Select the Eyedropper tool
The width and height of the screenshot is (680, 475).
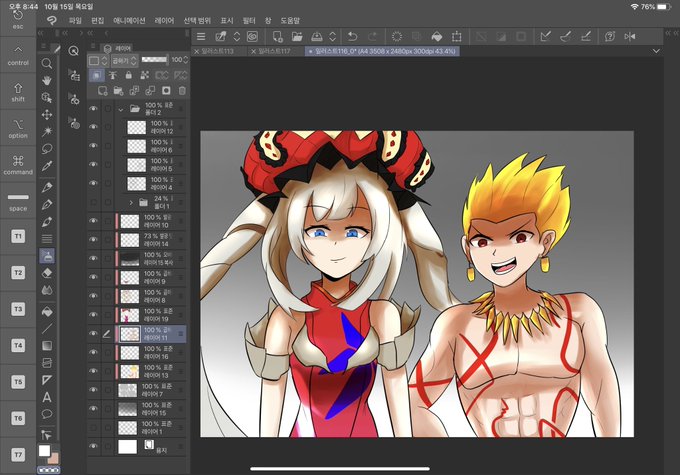pyautogui.click(x=47, y=166)
